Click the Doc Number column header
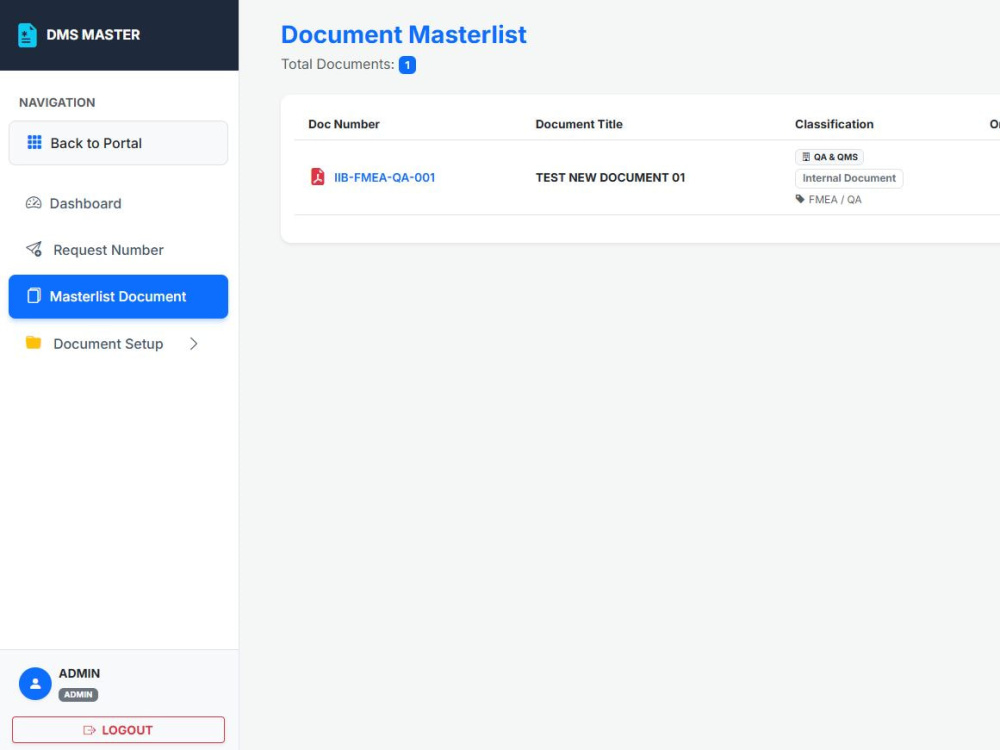The width and height of the screenshot is (1000, 750). click(x=344, y=124)
